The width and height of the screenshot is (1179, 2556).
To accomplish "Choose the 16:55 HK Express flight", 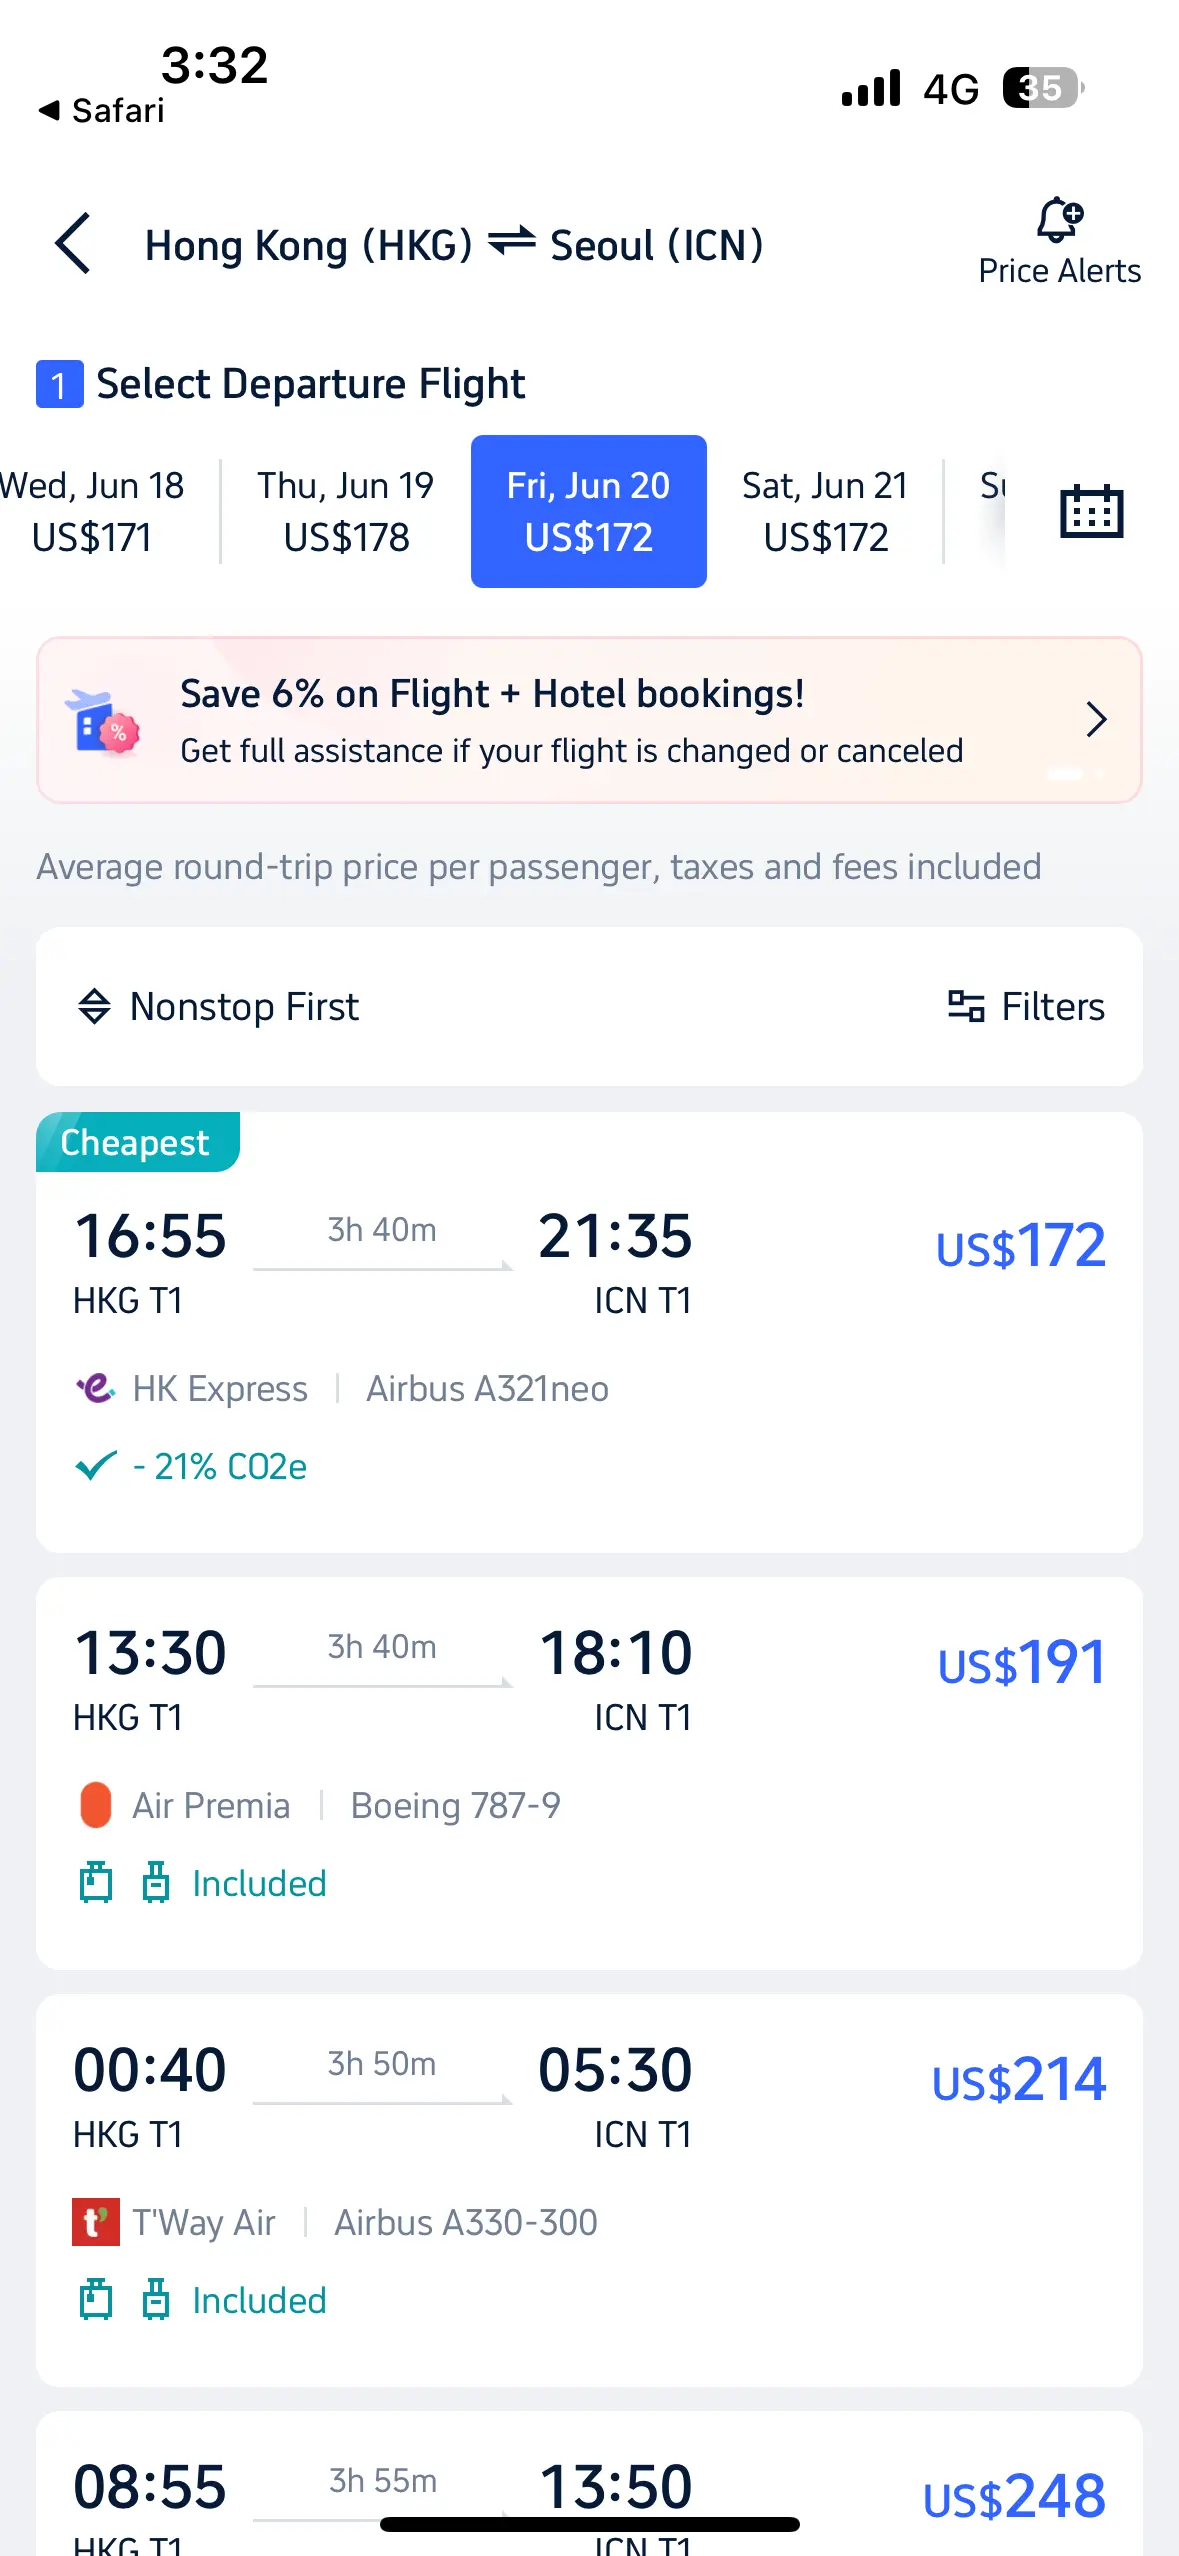I will click(589, 1332).
